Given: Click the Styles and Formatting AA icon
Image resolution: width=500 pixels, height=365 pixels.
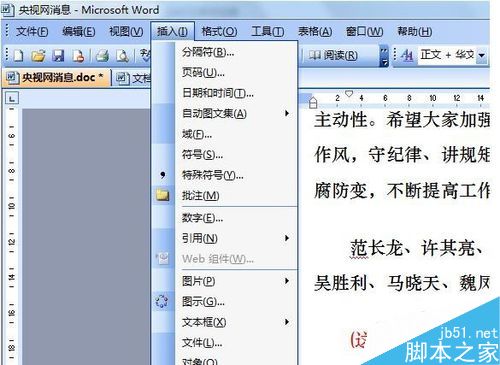Looking at the screenshot, I should [x=407, y=55].
